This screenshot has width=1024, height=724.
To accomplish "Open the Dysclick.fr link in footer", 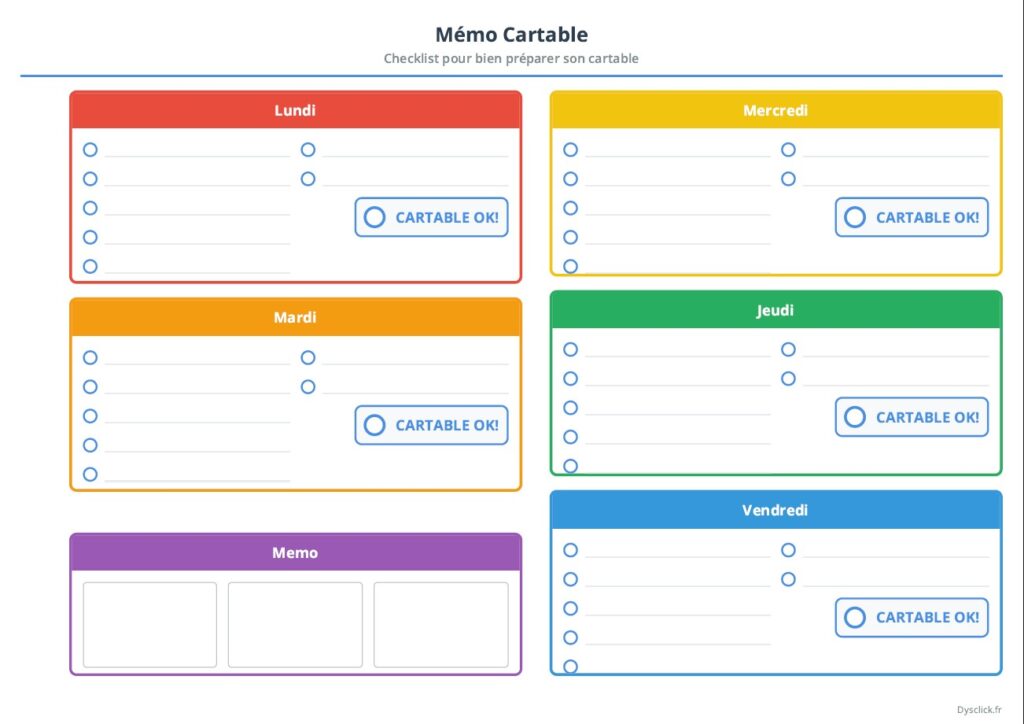I will coord(979,710).
